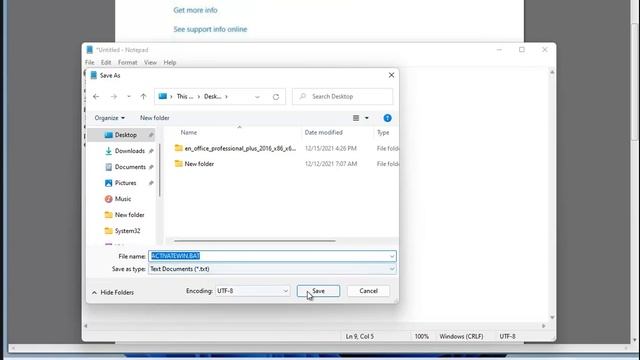The width and height of the screenshot is (640, 360).
Task: Select the en_office_professional_plus_2016 folder
Action: pos(240,149)
